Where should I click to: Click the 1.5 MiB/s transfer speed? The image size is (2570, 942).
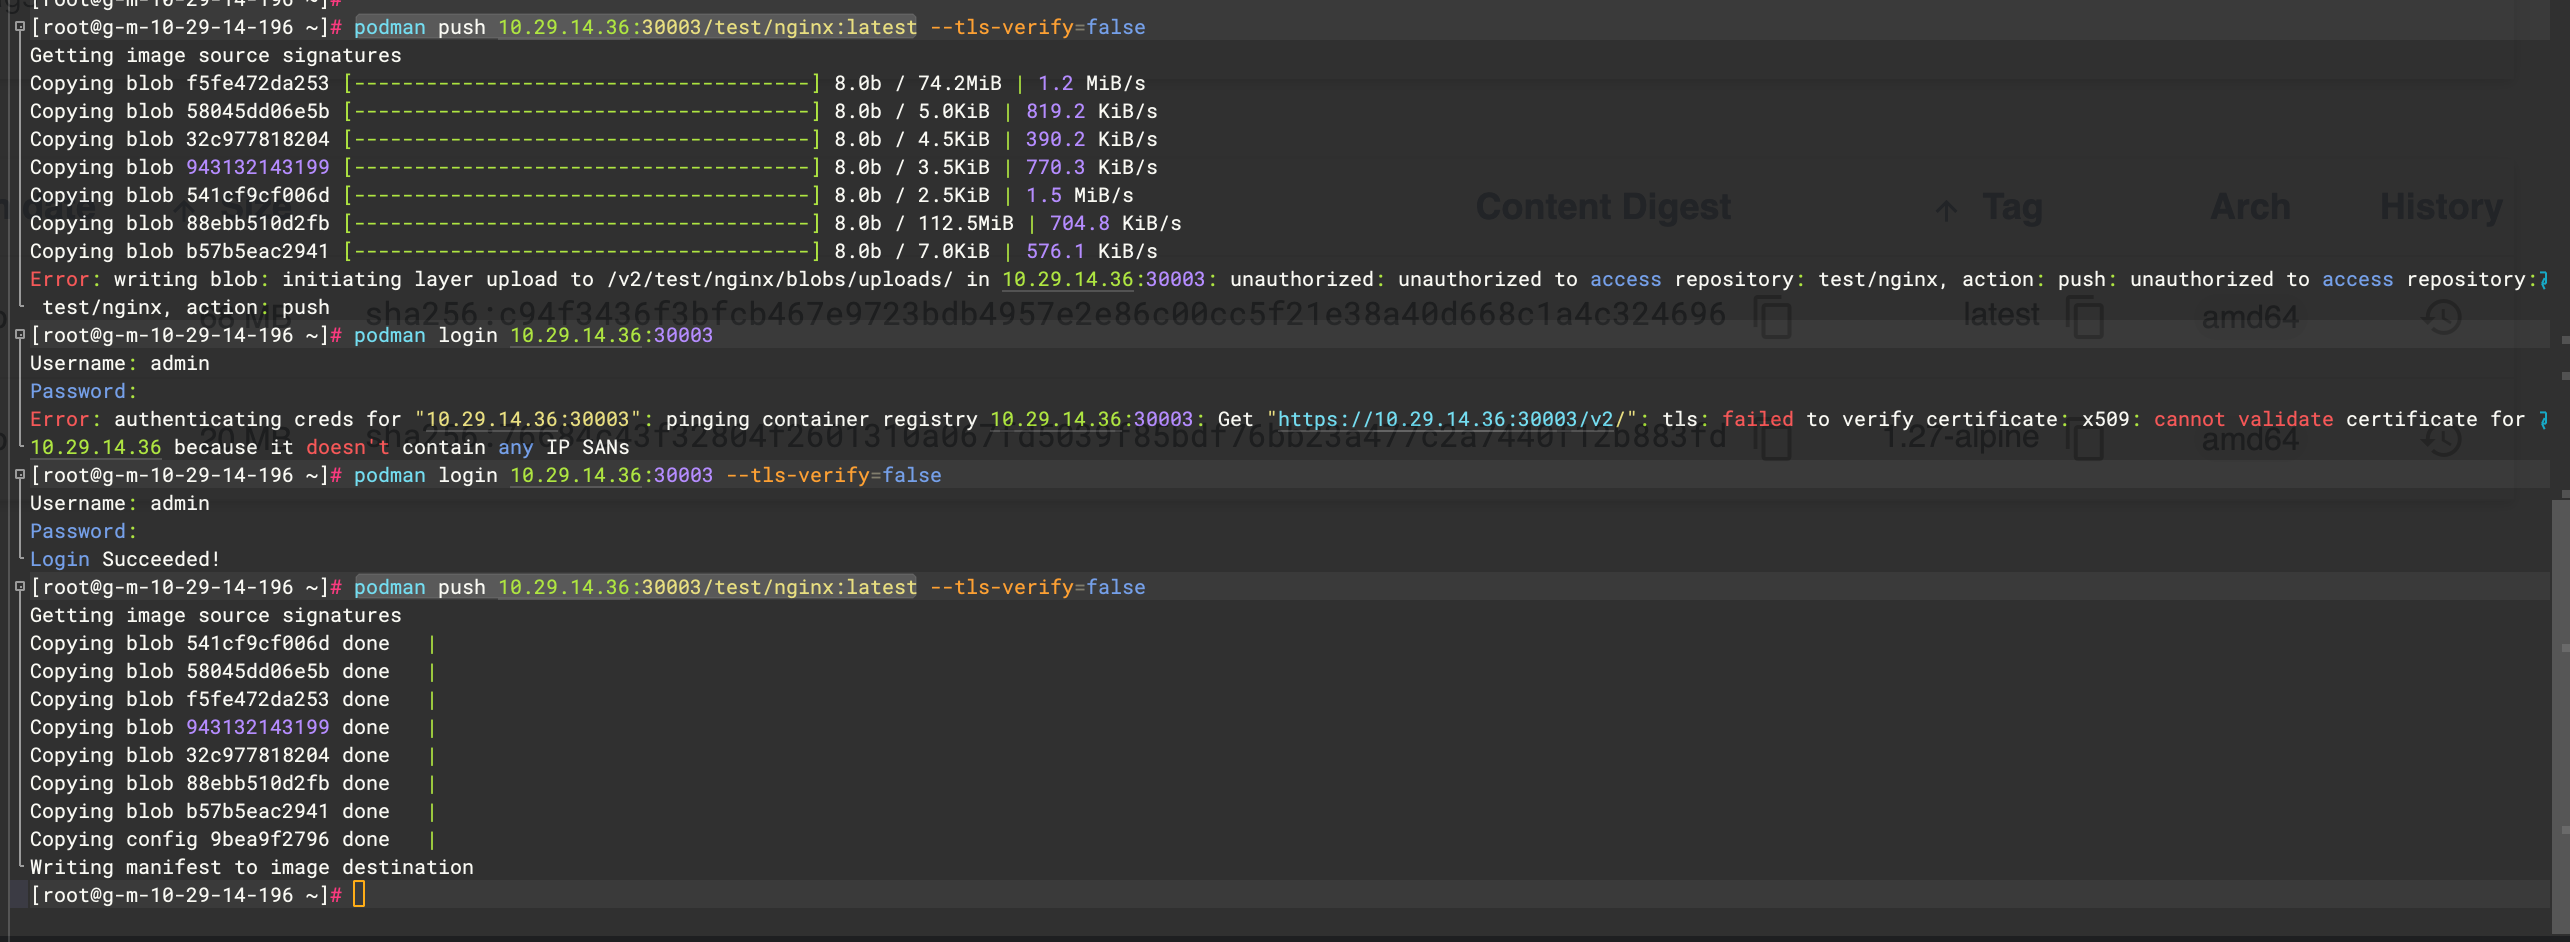coord(1079,195)
